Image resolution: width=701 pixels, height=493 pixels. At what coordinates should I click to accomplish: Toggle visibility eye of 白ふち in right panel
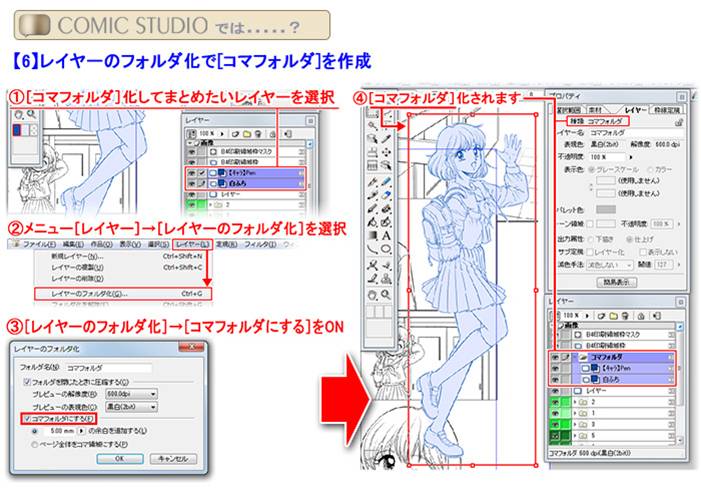coord(555,379)
